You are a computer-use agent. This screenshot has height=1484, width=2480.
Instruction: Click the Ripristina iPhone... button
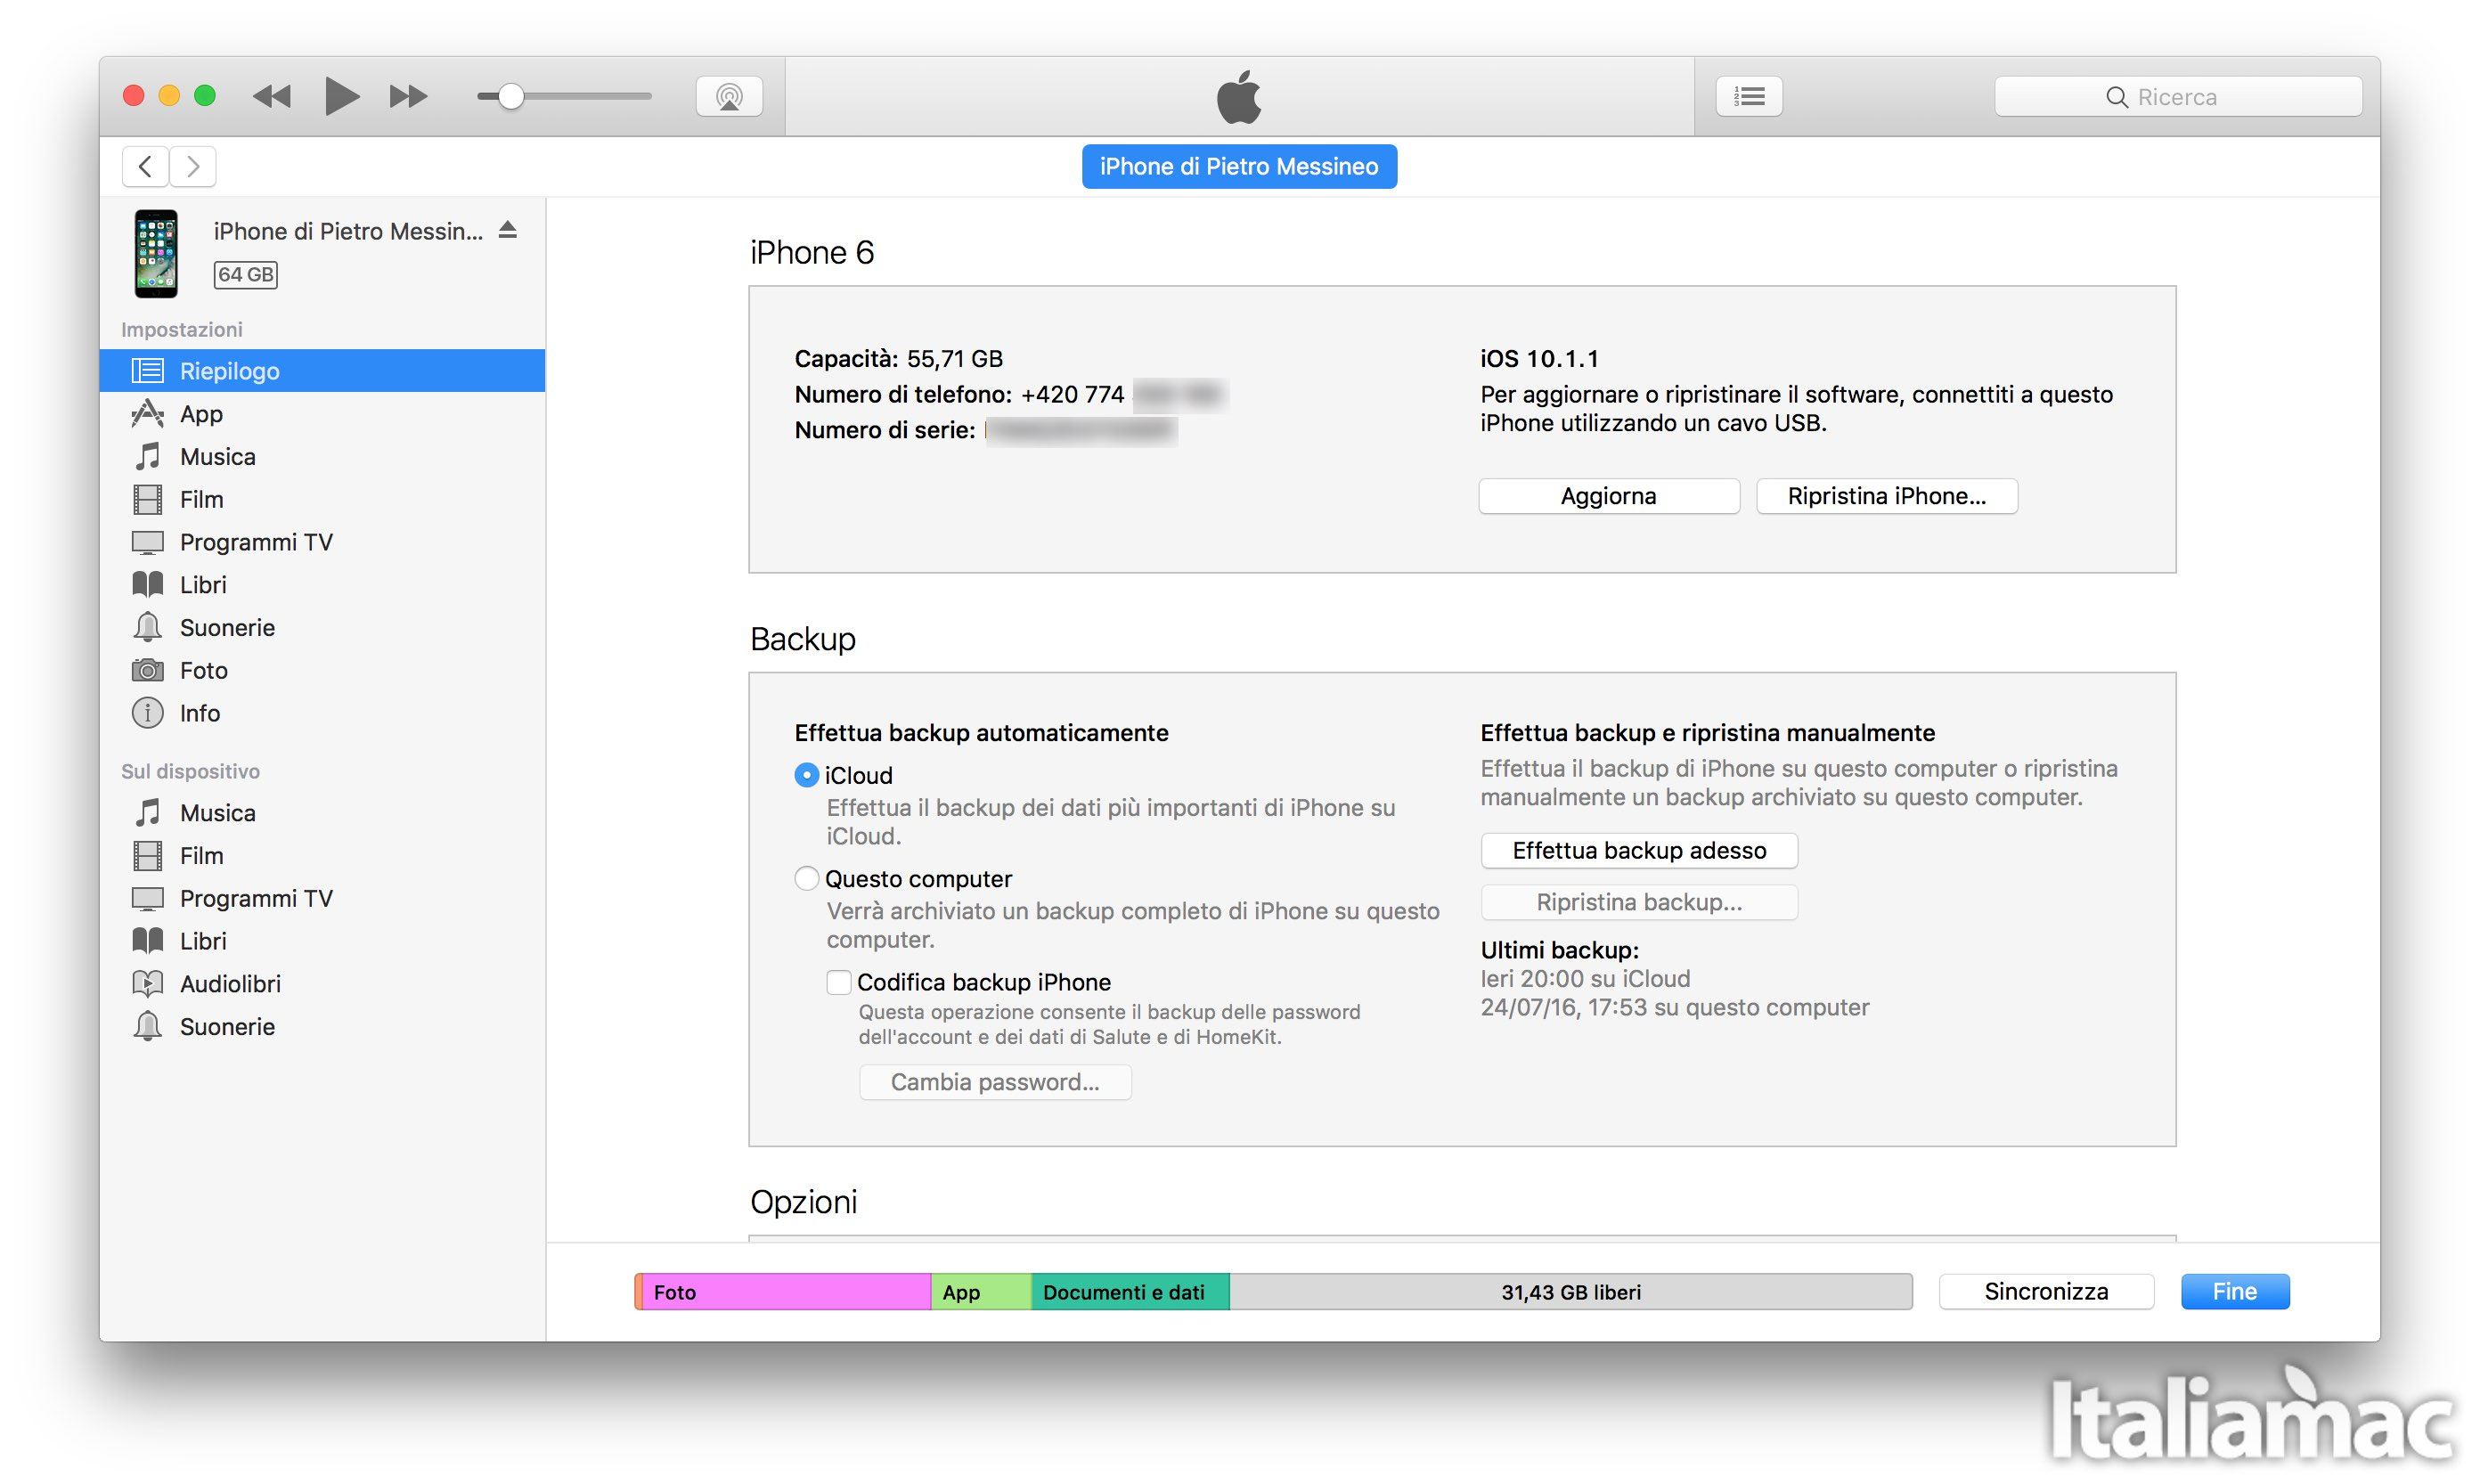pos(1887,496)
